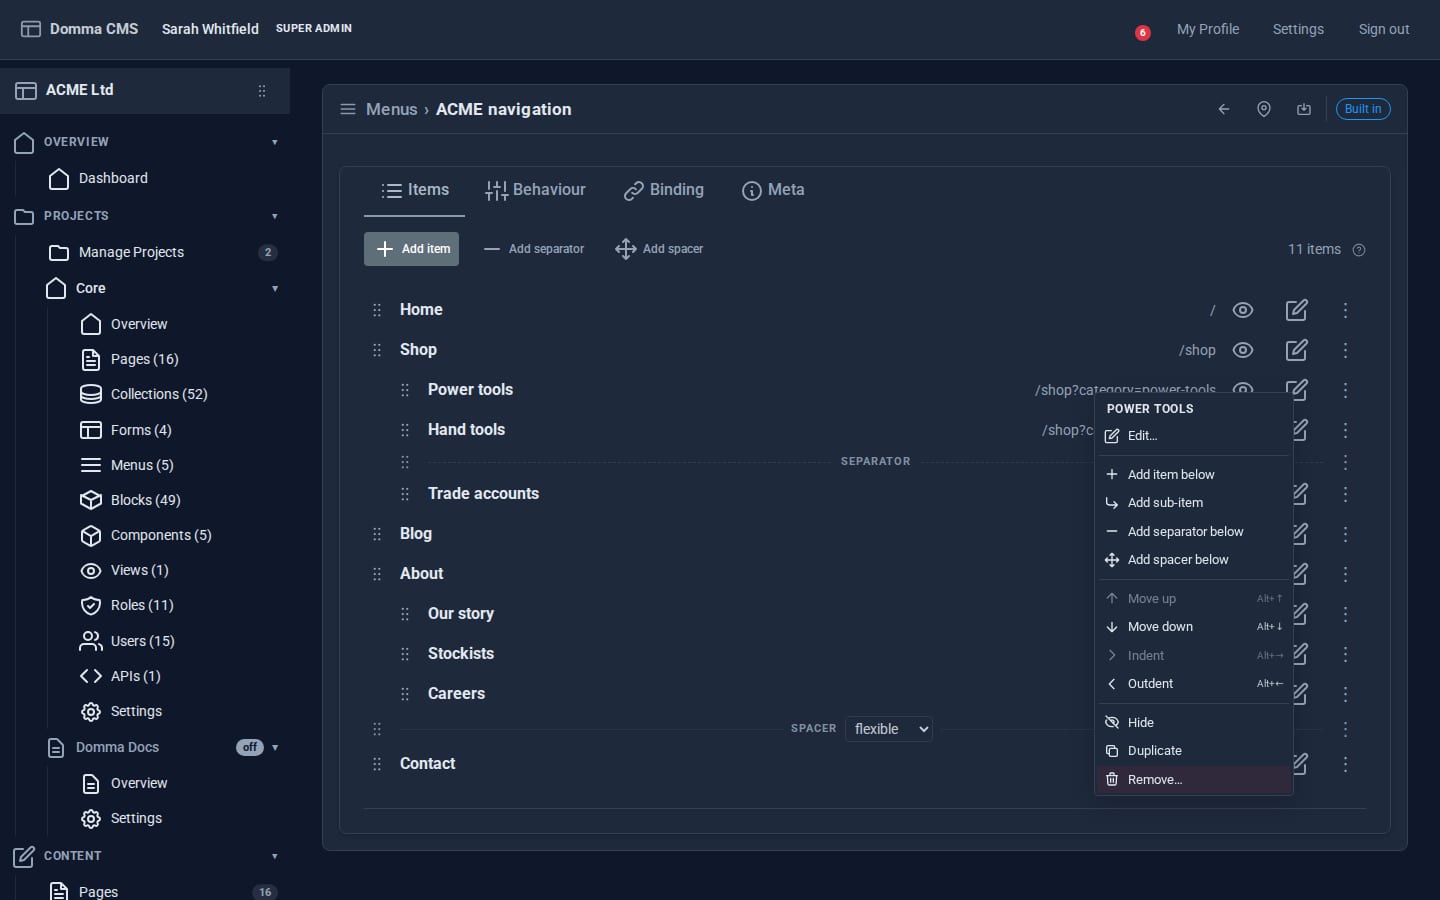Choose Duplicate in context menu
The width and height of the screenshot is (1440, 900).
1194,751
